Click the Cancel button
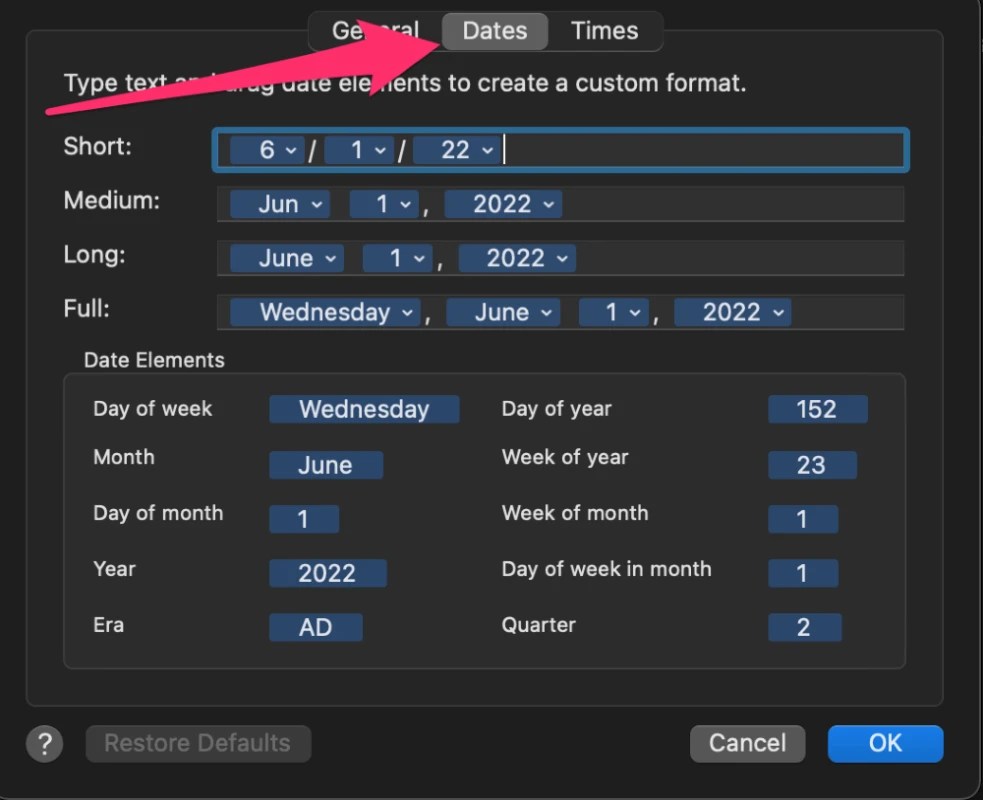This screenshot has height=800, width=983. tap(747, 743)
